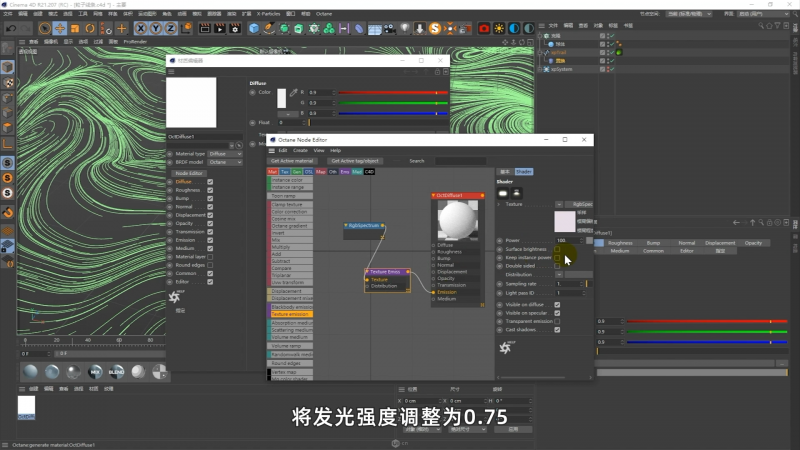Click the Floor grid object icon
Screen dimensions: 800x450
(x=374, y=29)
